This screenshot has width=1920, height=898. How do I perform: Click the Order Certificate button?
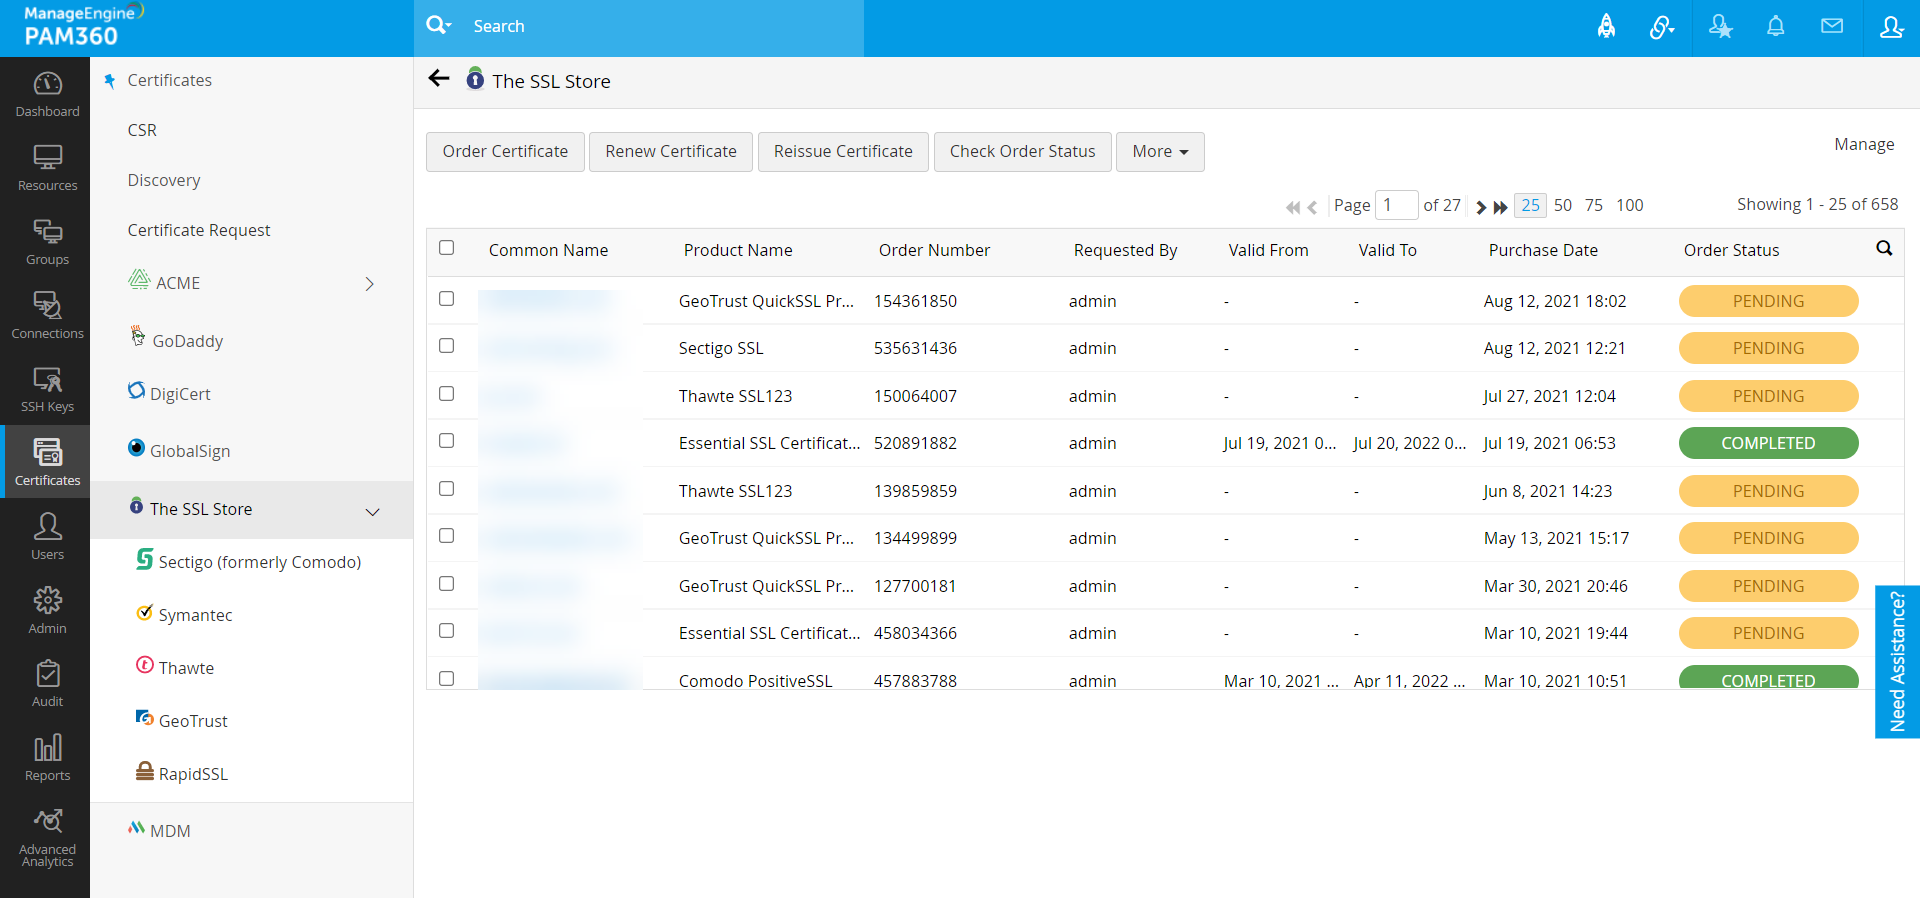point(505,152)
